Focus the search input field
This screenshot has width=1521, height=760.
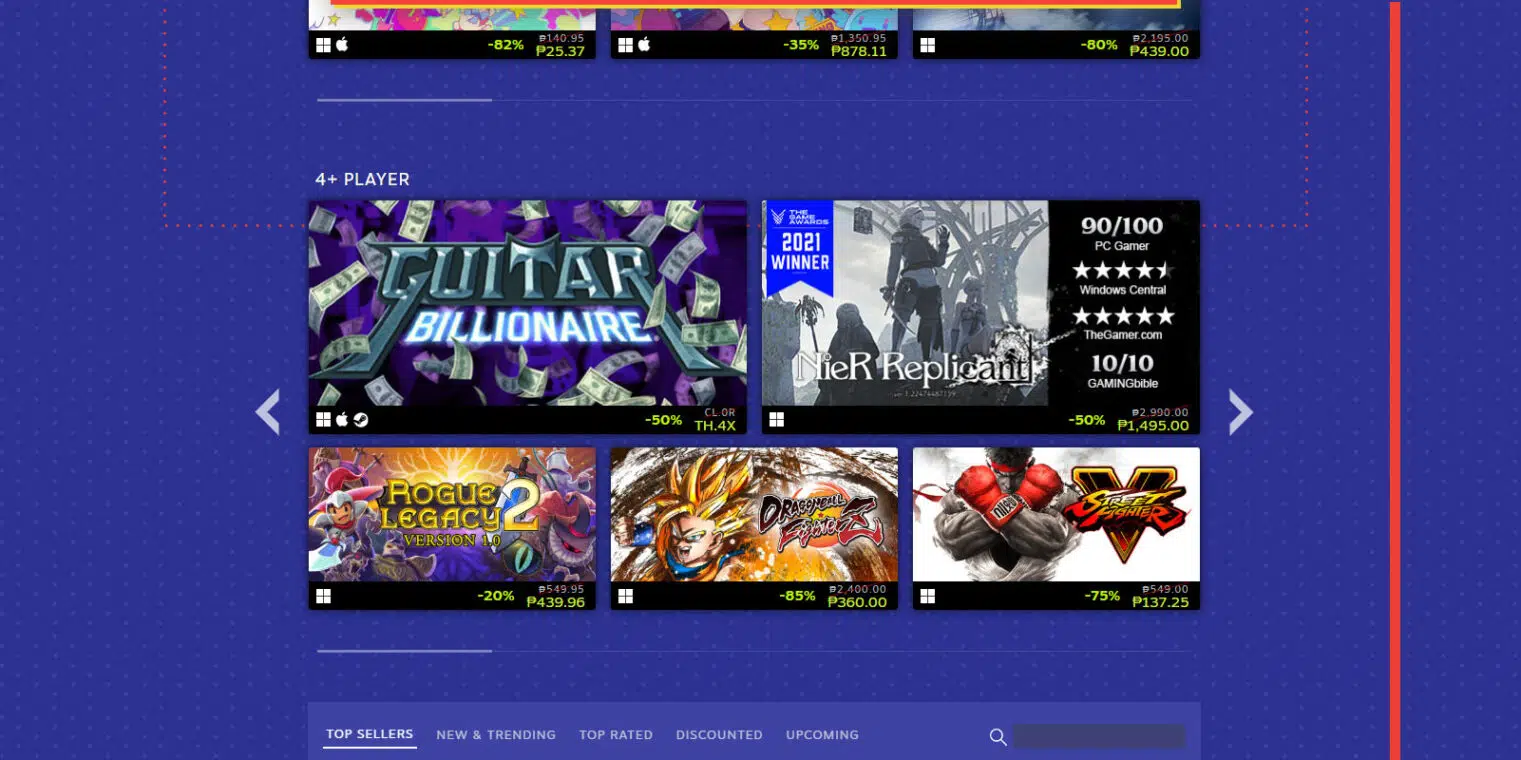pos(1099,737)
